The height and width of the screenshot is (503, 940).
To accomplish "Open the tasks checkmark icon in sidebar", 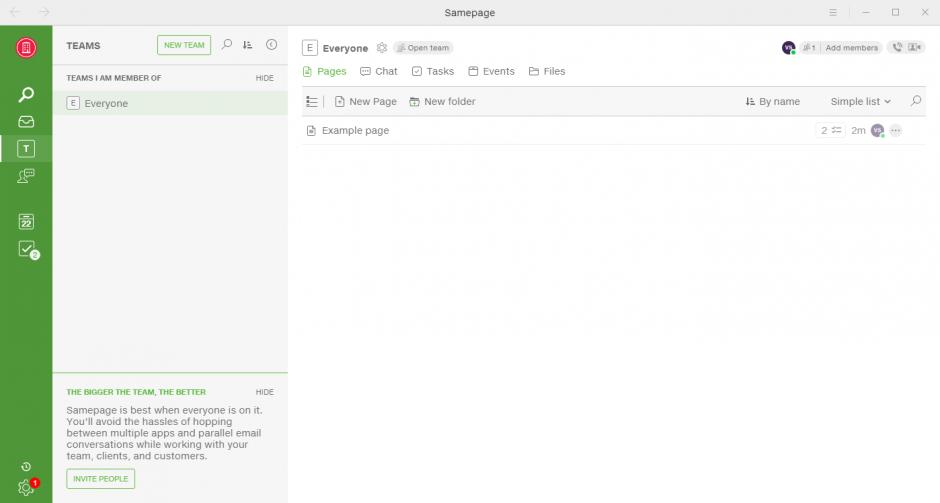I will pos(27,249).
